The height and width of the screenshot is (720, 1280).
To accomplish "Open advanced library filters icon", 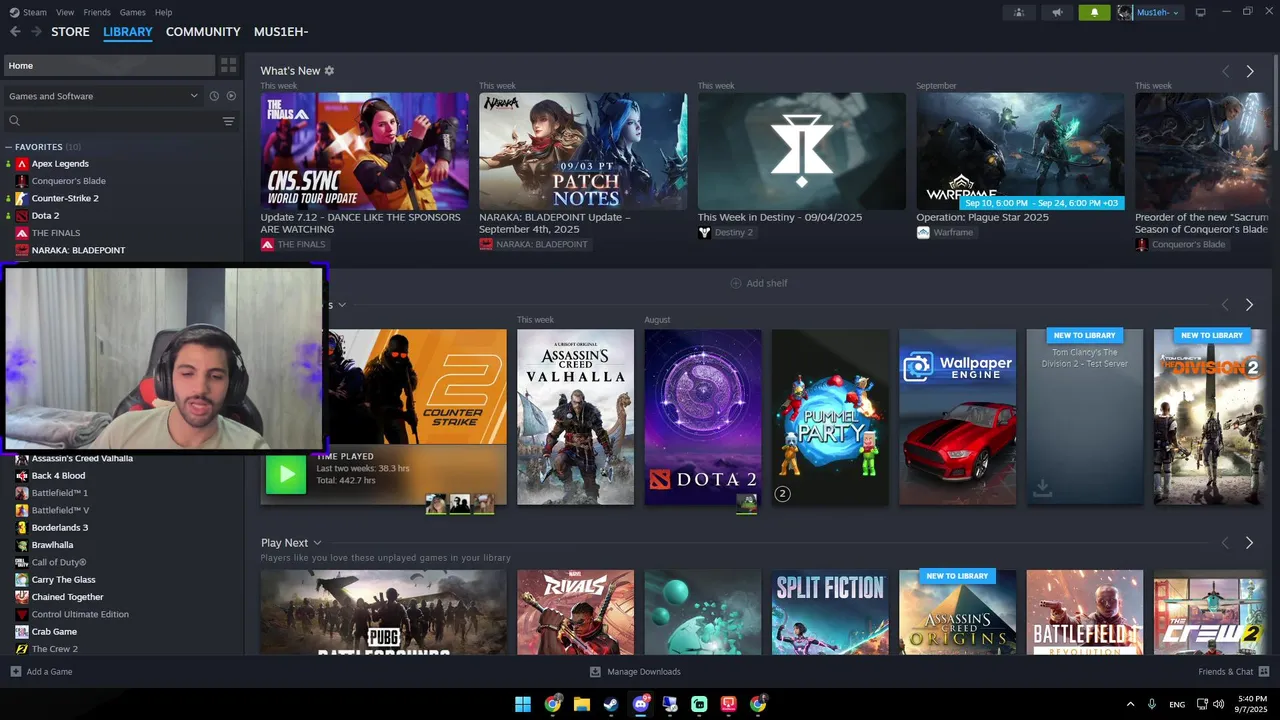I will [229, 121].
